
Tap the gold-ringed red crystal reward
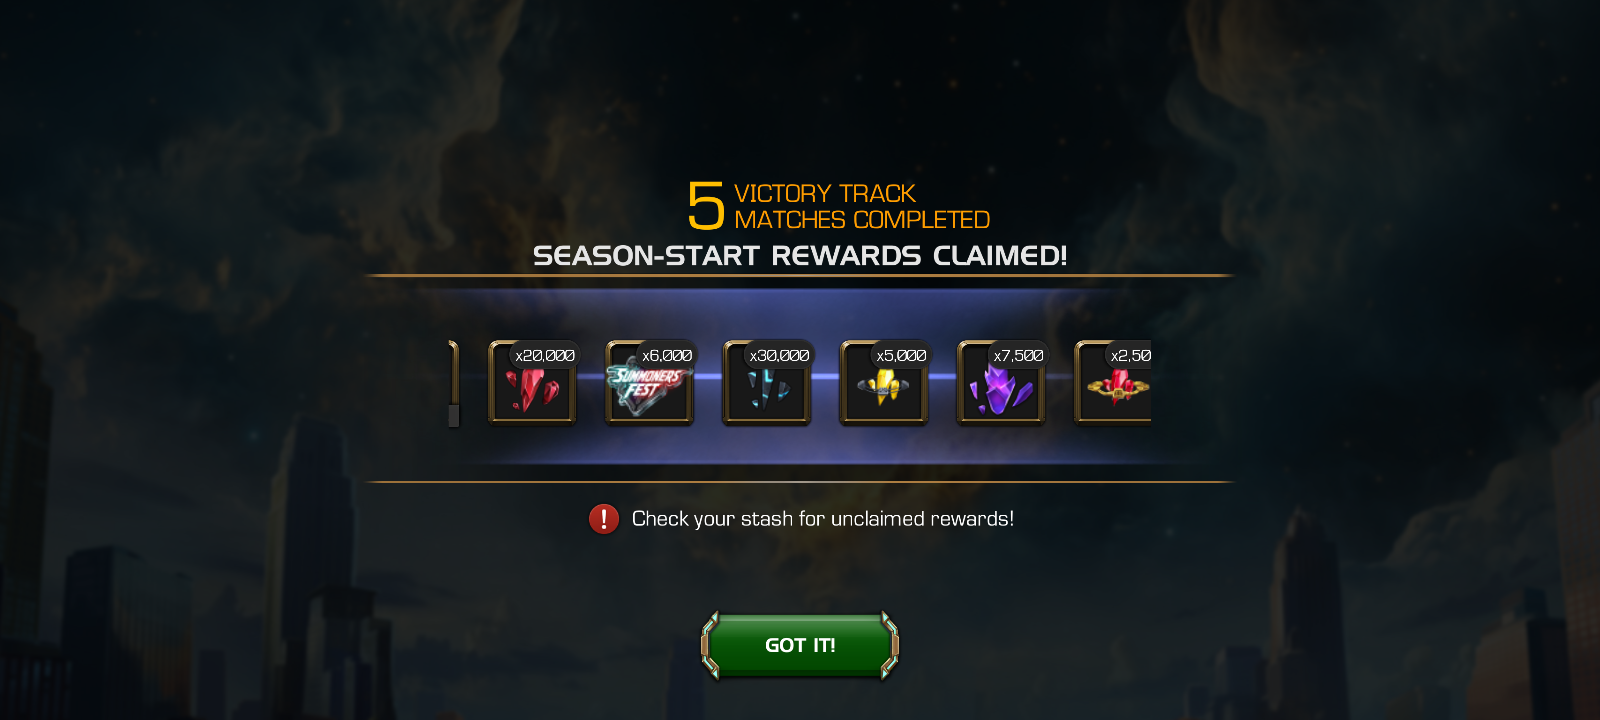[x=1113, y=383]
